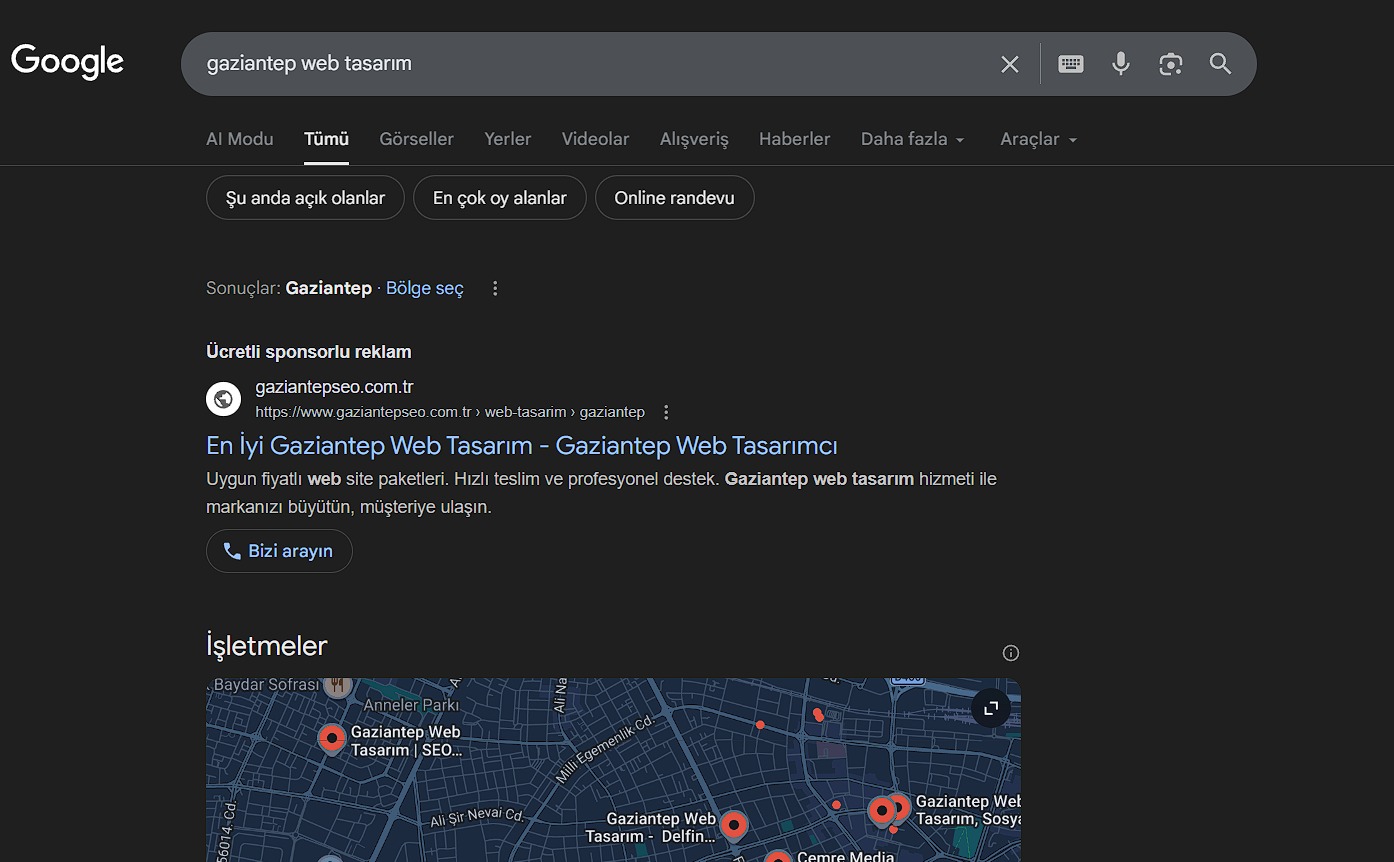Toggle the 'Online randevu' filter chip

coord(674,198)
